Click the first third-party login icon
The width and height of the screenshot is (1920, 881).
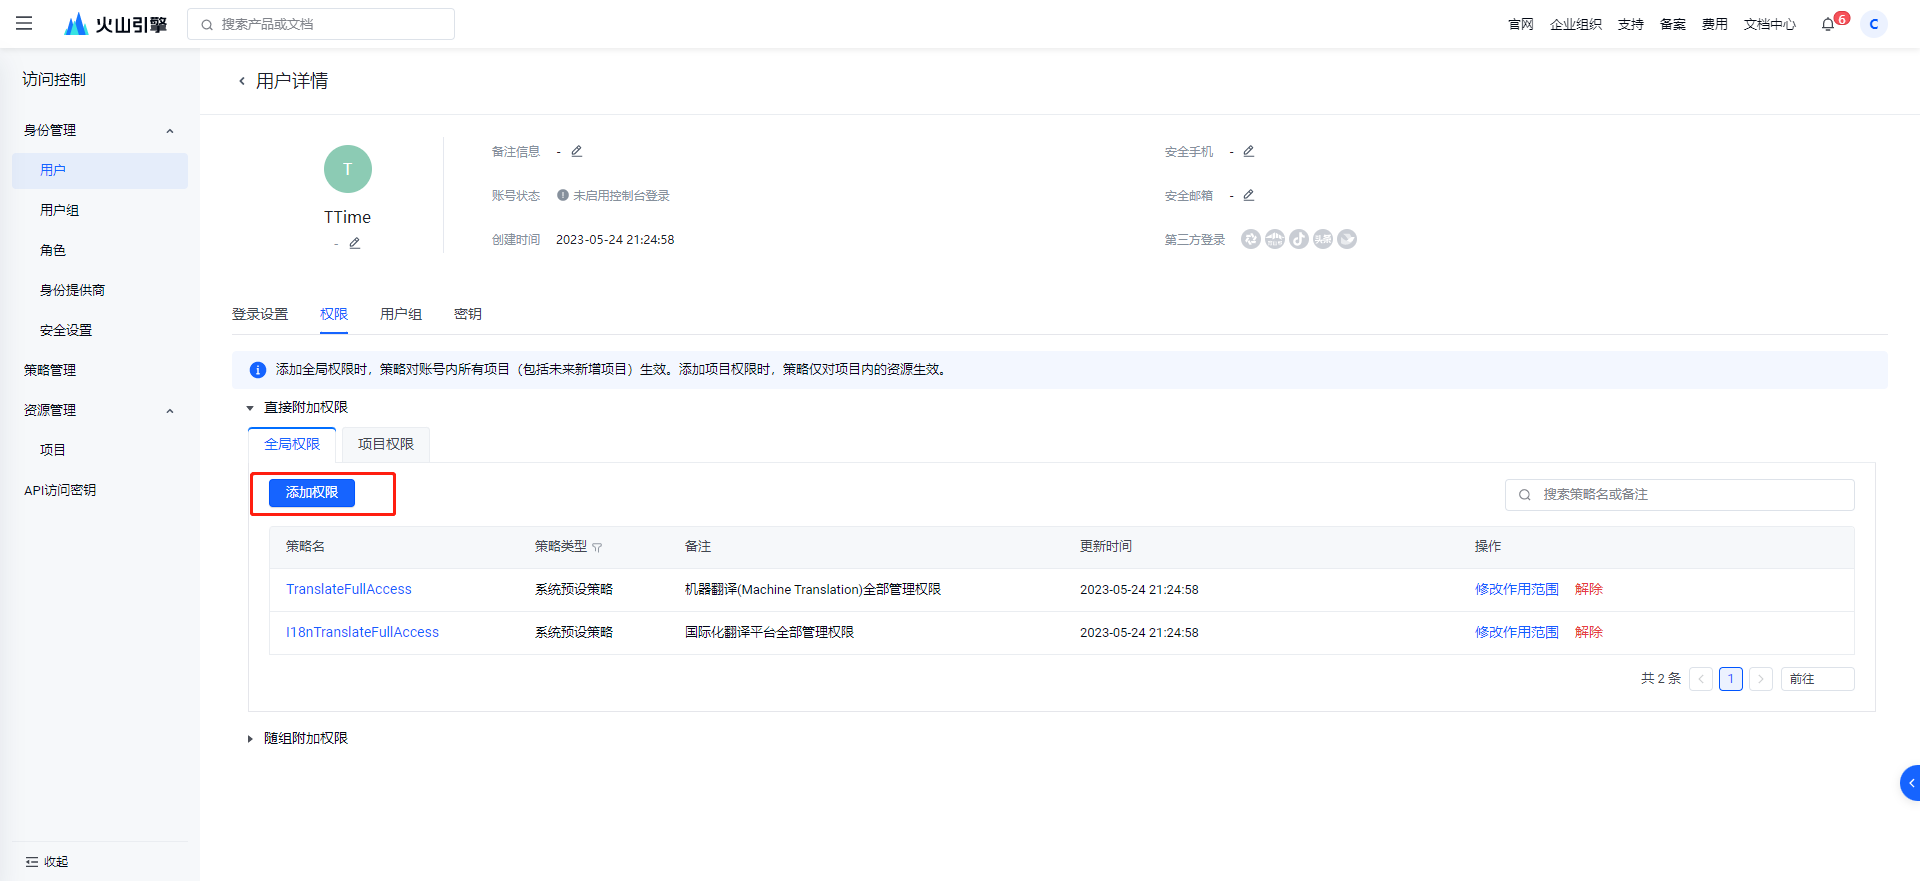[1251, 239]
